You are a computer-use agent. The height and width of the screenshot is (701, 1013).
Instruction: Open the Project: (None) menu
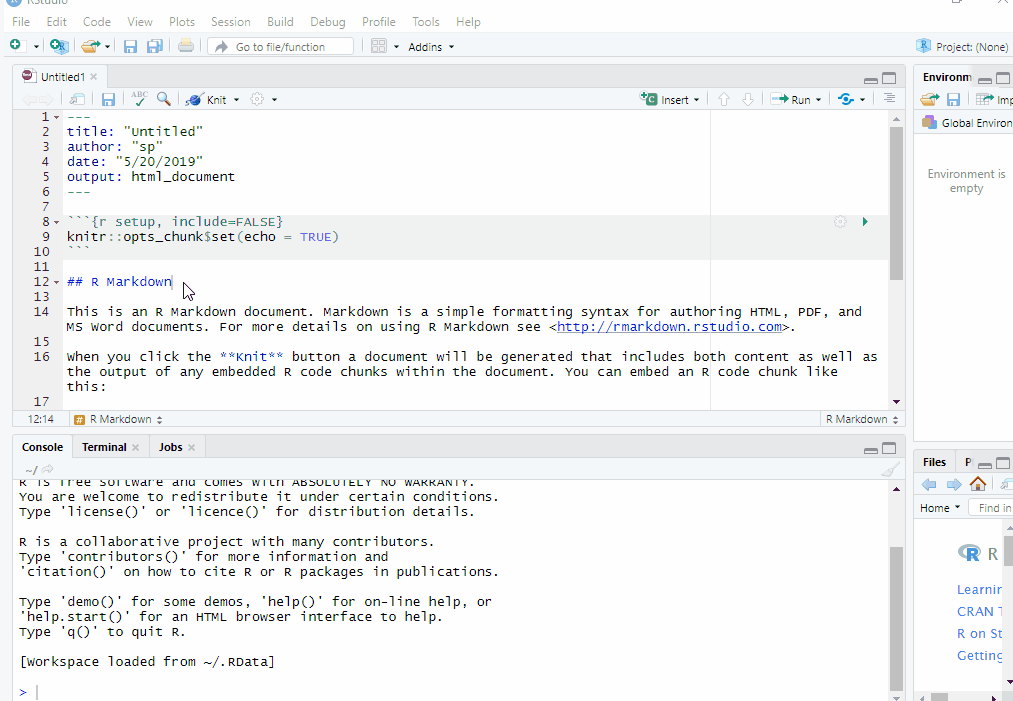(x=963, y=47)
